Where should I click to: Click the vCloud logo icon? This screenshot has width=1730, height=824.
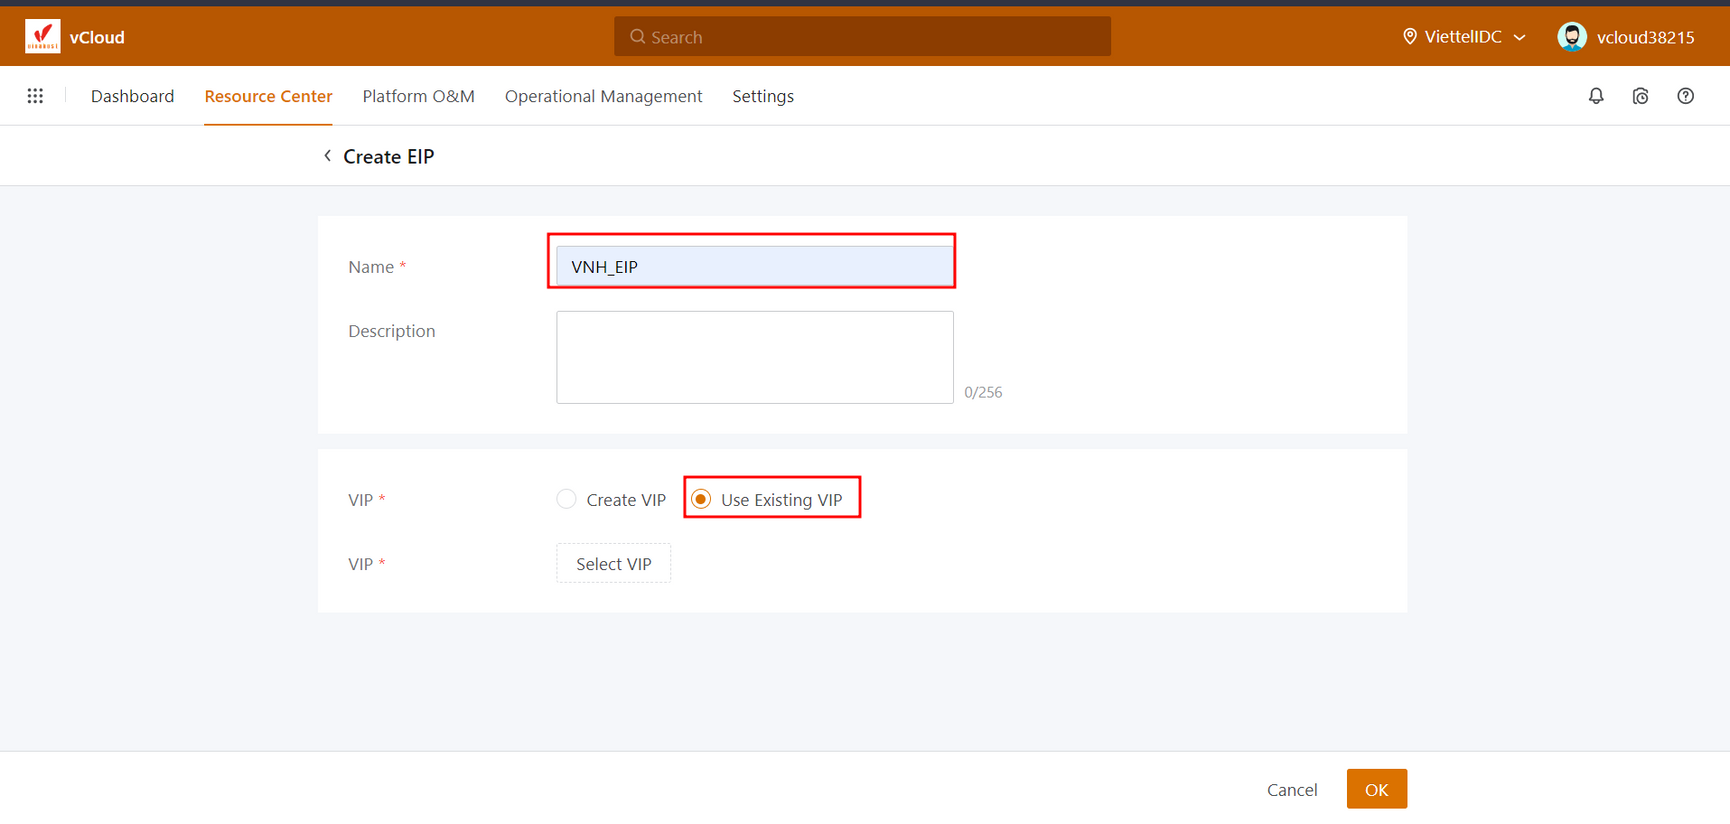(42, 37)
